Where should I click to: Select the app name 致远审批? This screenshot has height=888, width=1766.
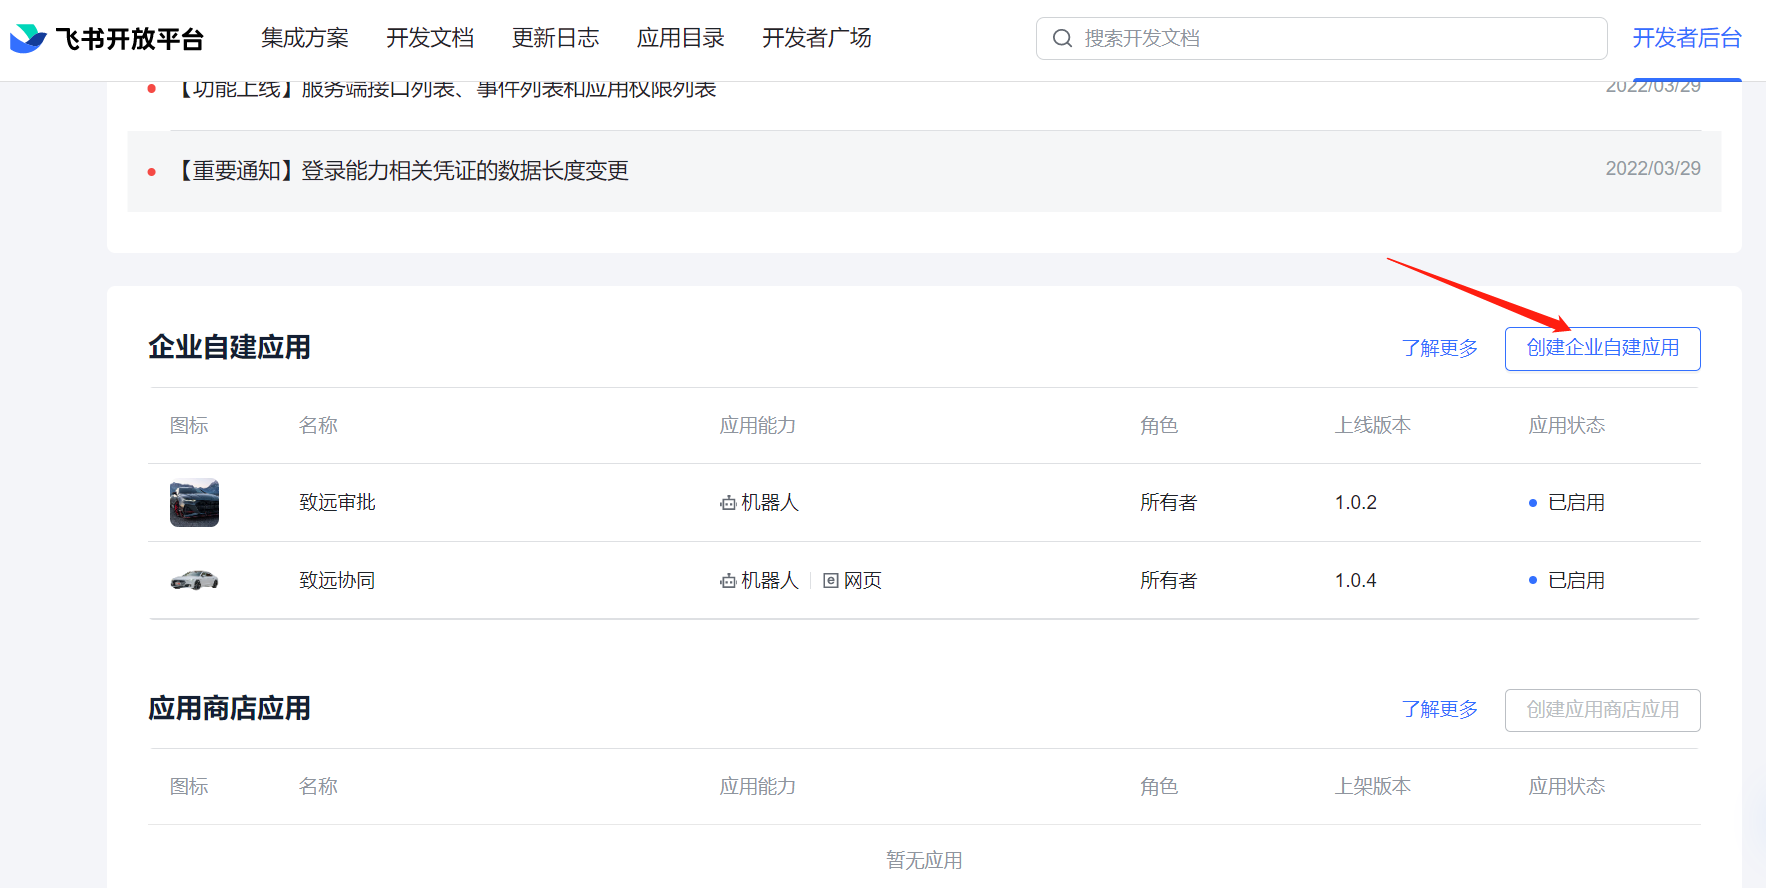click(x=337, y=502)
